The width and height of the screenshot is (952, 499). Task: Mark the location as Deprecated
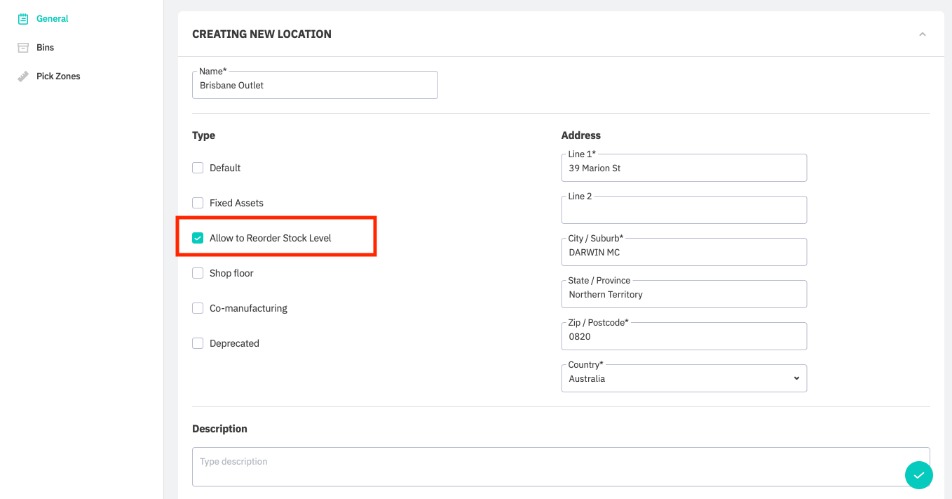198,343
